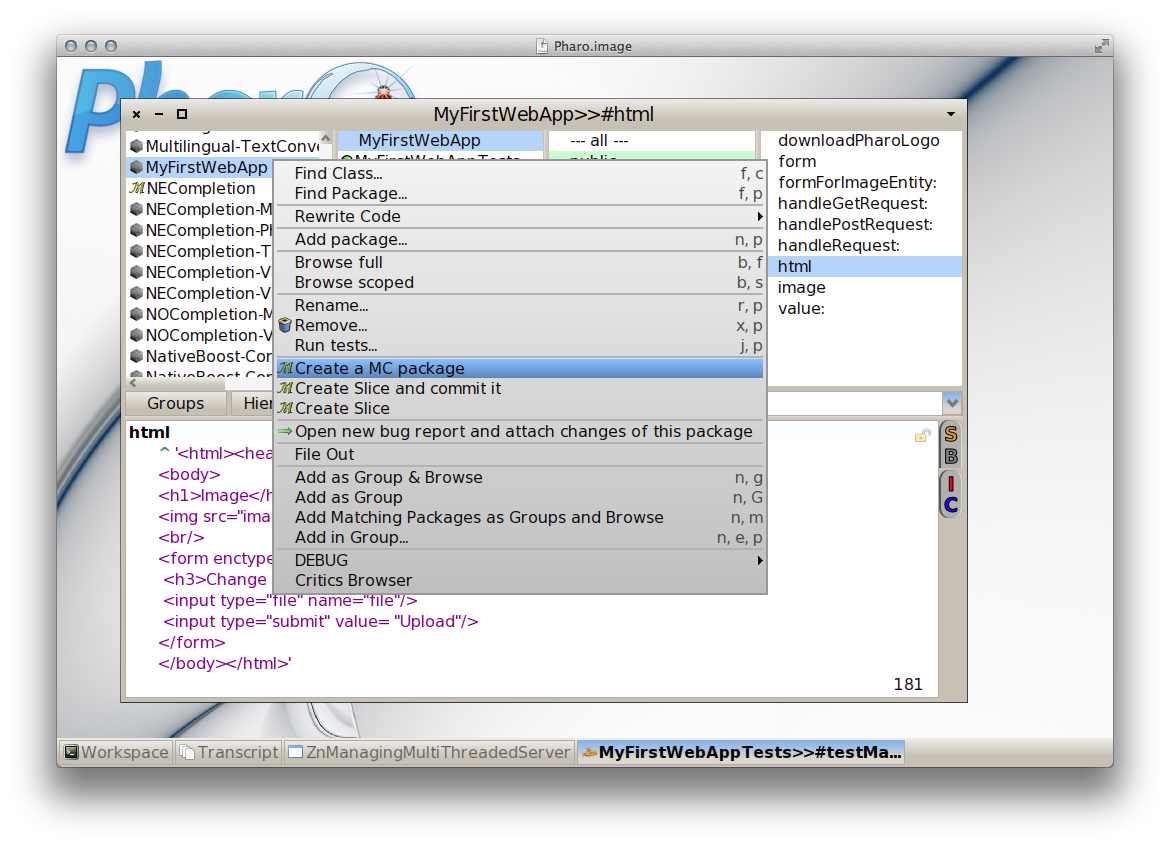Click the close X of the browser window
The height and width of the screenshot is (846, 1170).
(x=137, y=114)
